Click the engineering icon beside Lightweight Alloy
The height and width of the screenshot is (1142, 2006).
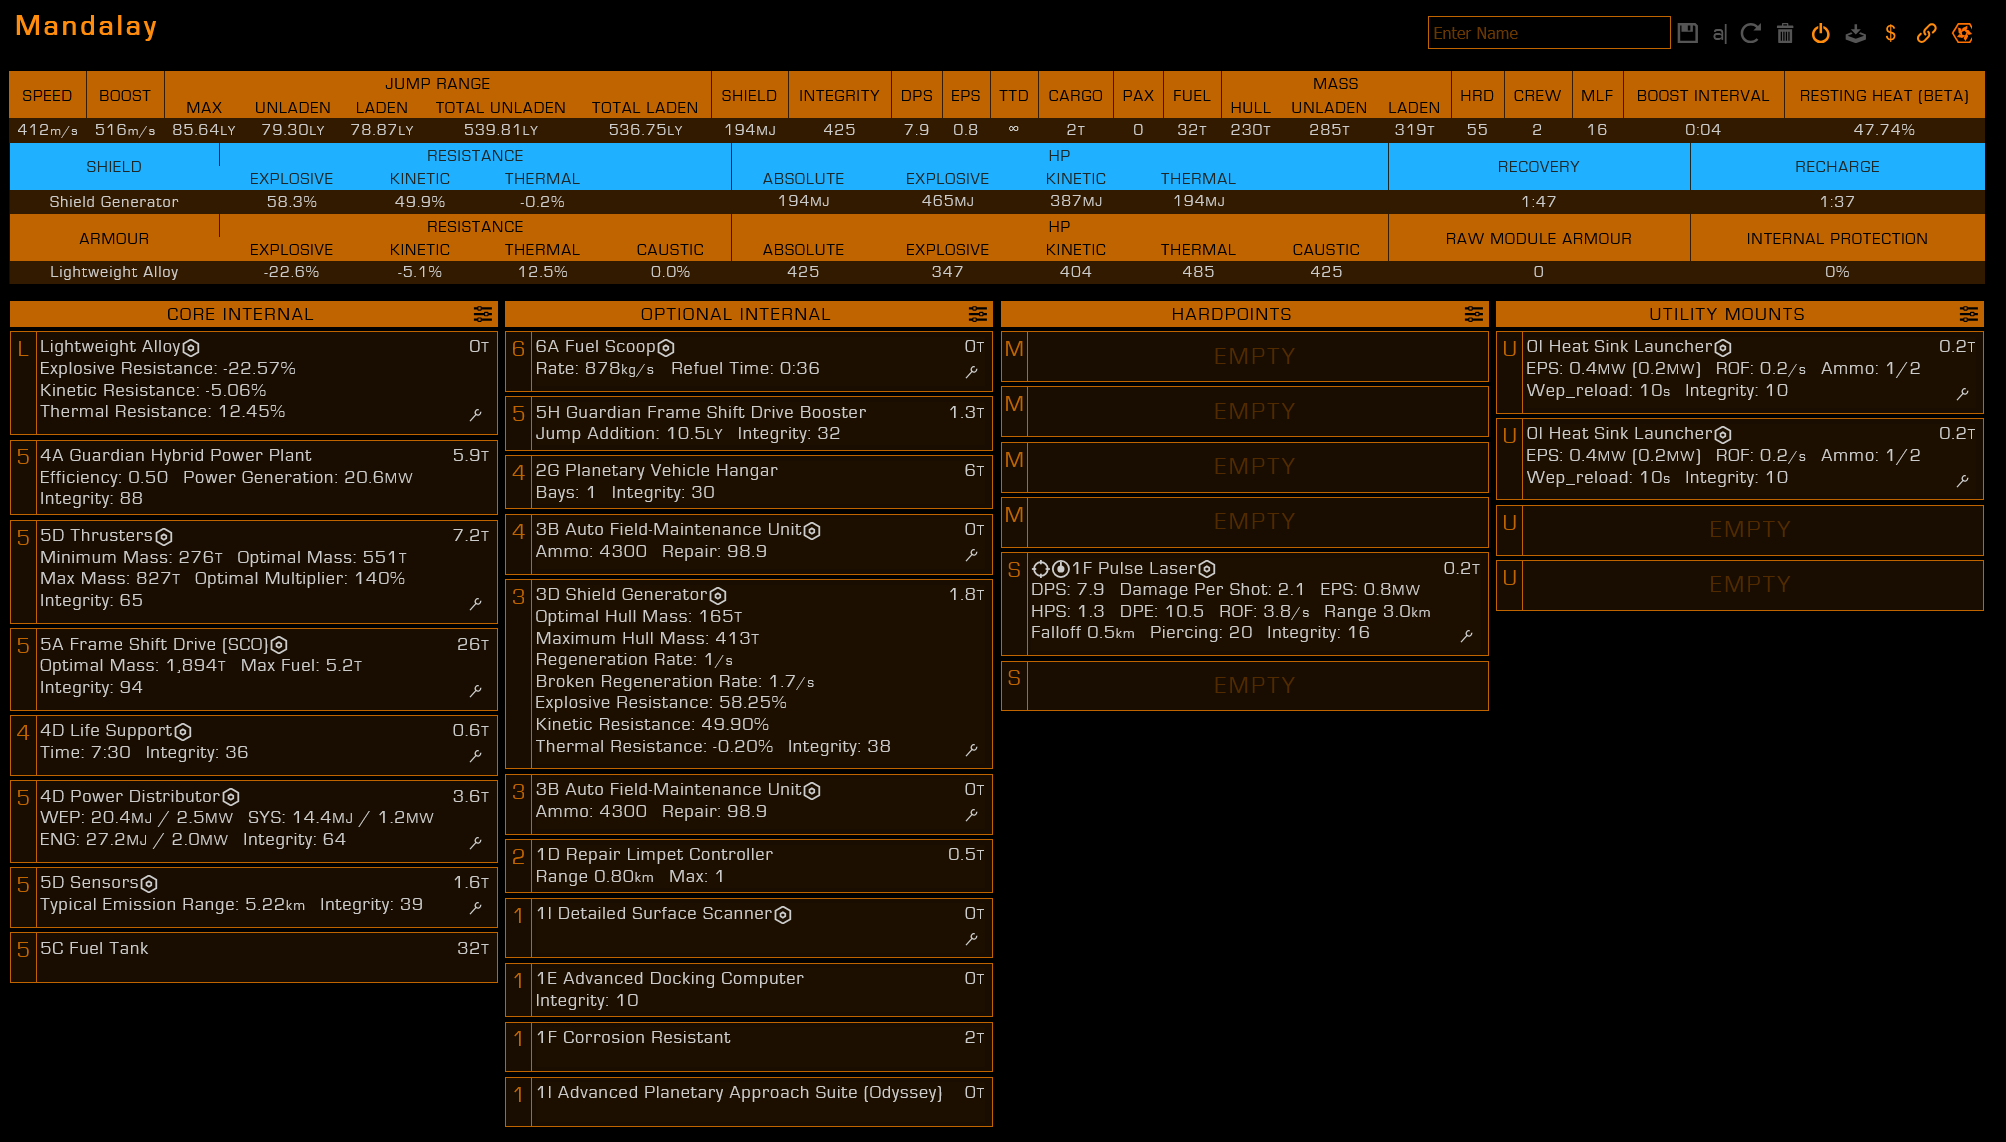click(x=191, y=347)
